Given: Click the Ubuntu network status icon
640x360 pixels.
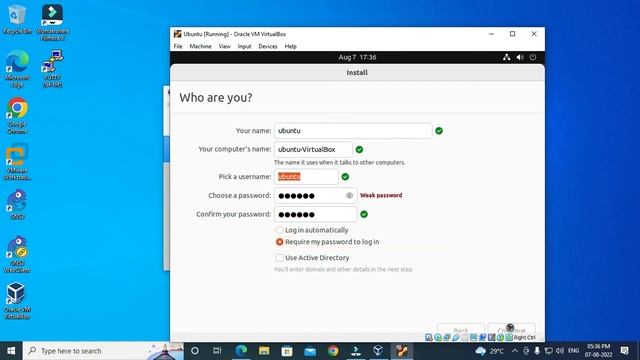Looking at the screenshot, I should [507, 57].
